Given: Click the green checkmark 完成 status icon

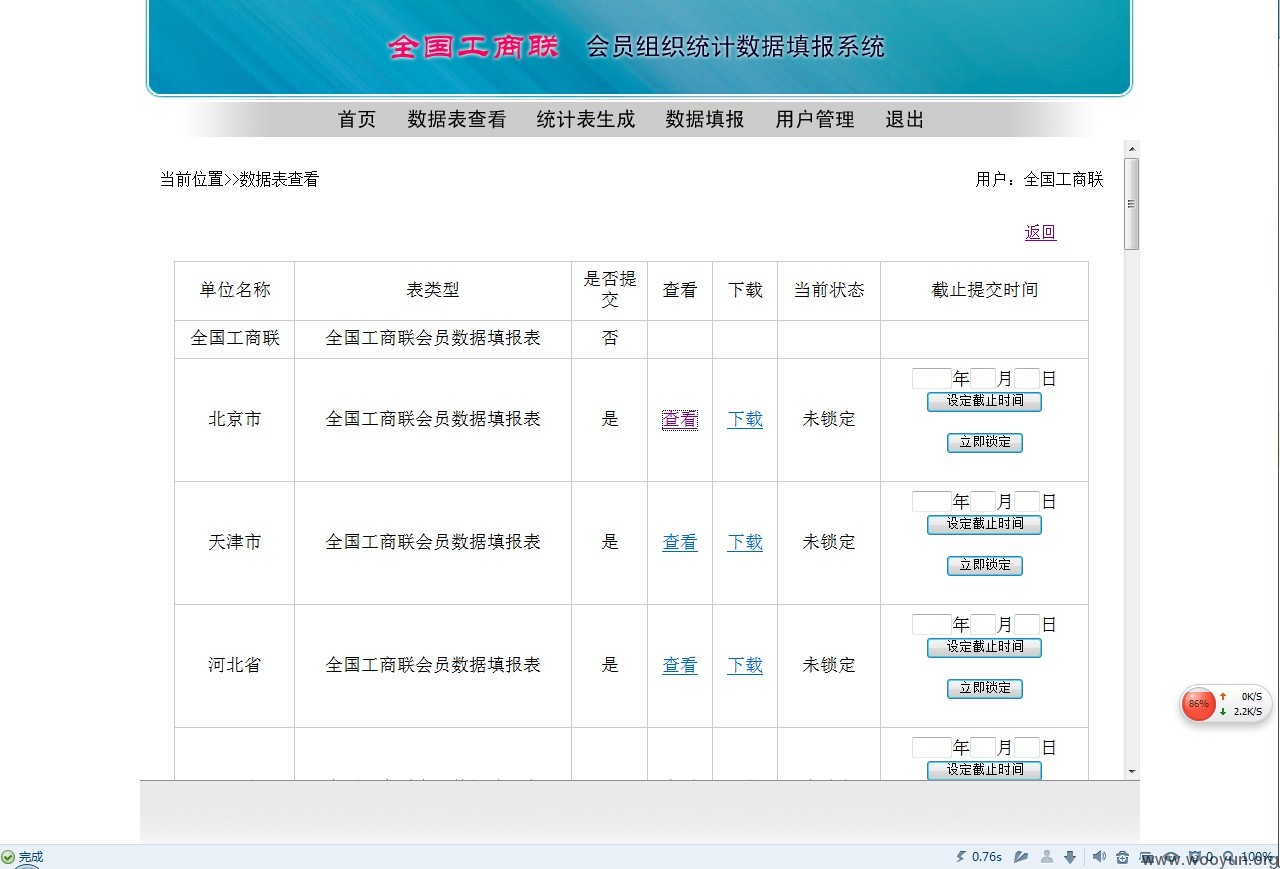Looking at the screenshot, I should coord(8,857).
